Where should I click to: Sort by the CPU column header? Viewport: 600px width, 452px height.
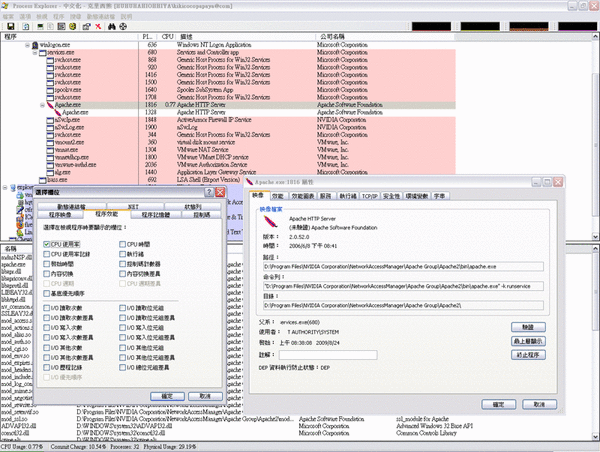[167, 37]
